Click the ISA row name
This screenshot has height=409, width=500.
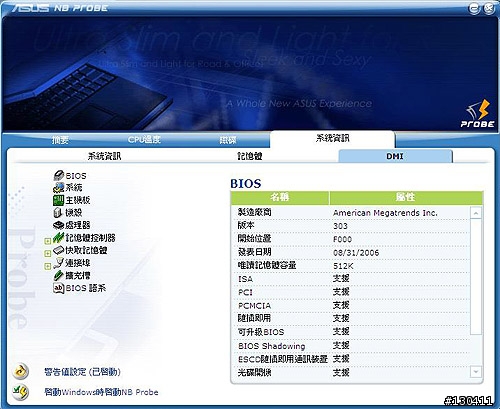pyautogui.click(x=245, y=279)
